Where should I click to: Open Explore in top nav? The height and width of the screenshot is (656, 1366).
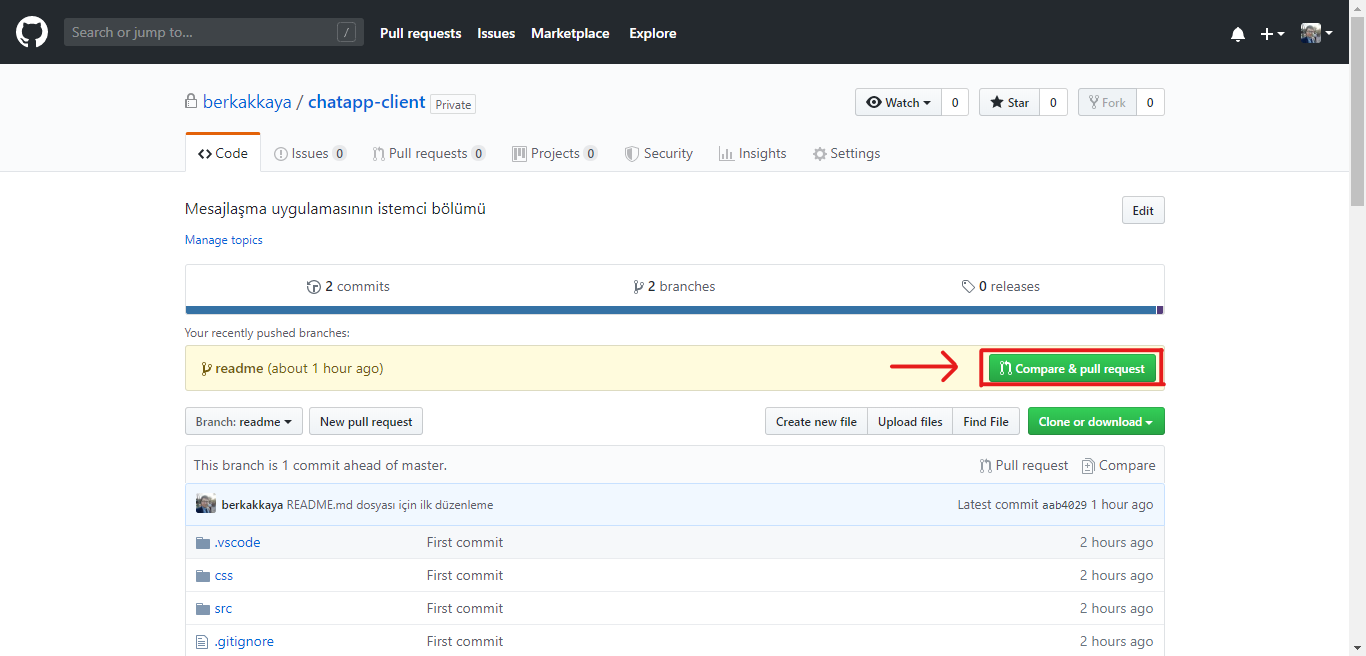pyautogui.click(x=653, y=33)
